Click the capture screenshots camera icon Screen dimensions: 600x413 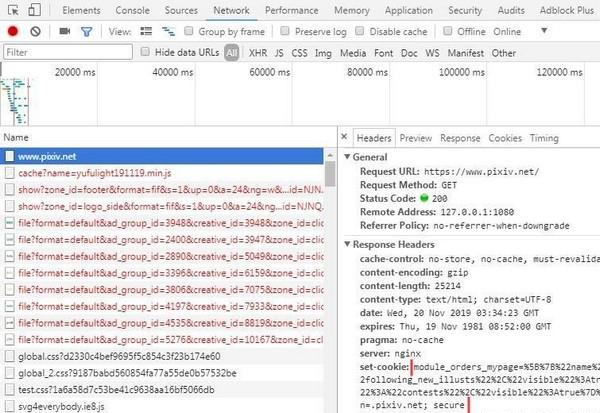(65, 31)
